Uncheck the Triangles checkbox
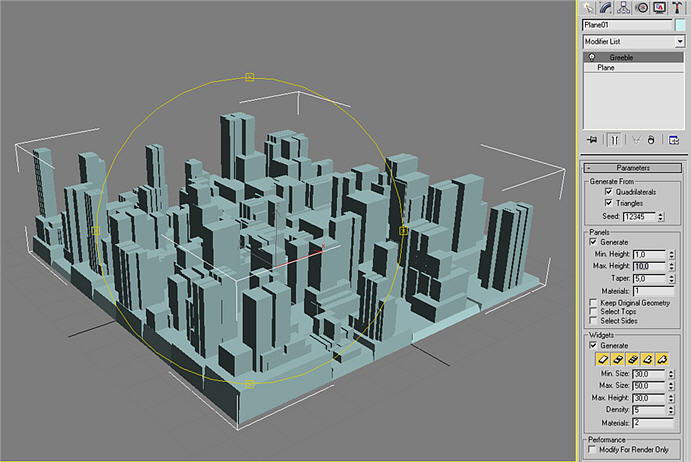 pos(609,203)
